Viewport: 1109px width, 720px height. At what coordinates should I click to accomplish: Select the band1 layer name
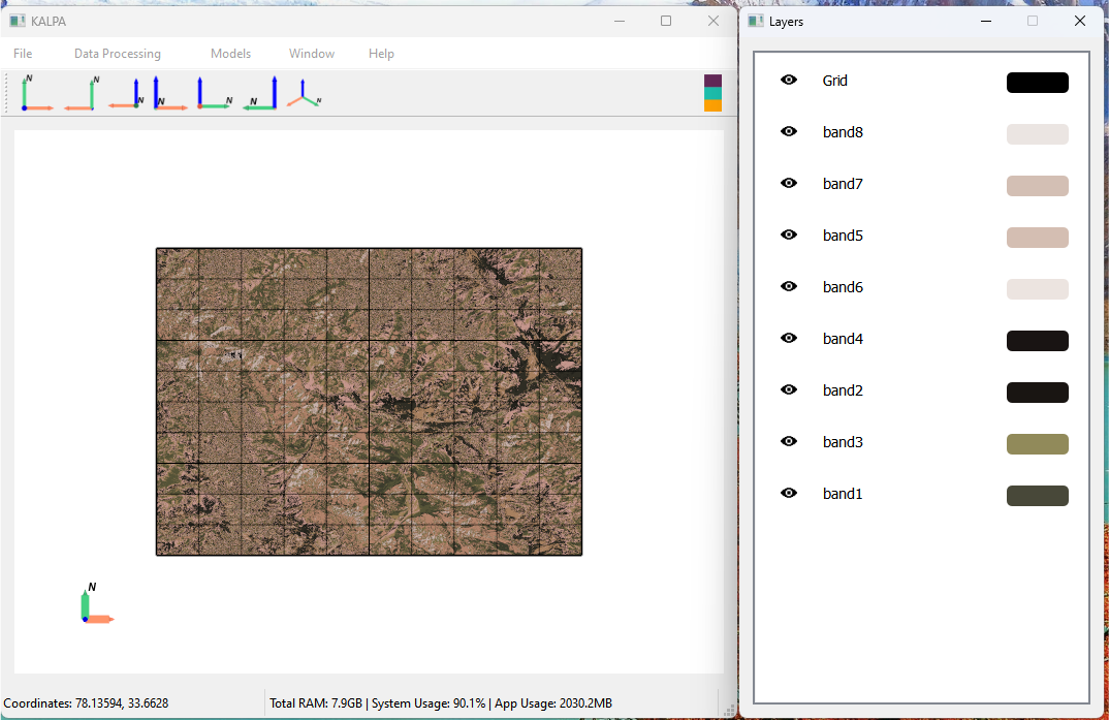[x=842, y=494]
